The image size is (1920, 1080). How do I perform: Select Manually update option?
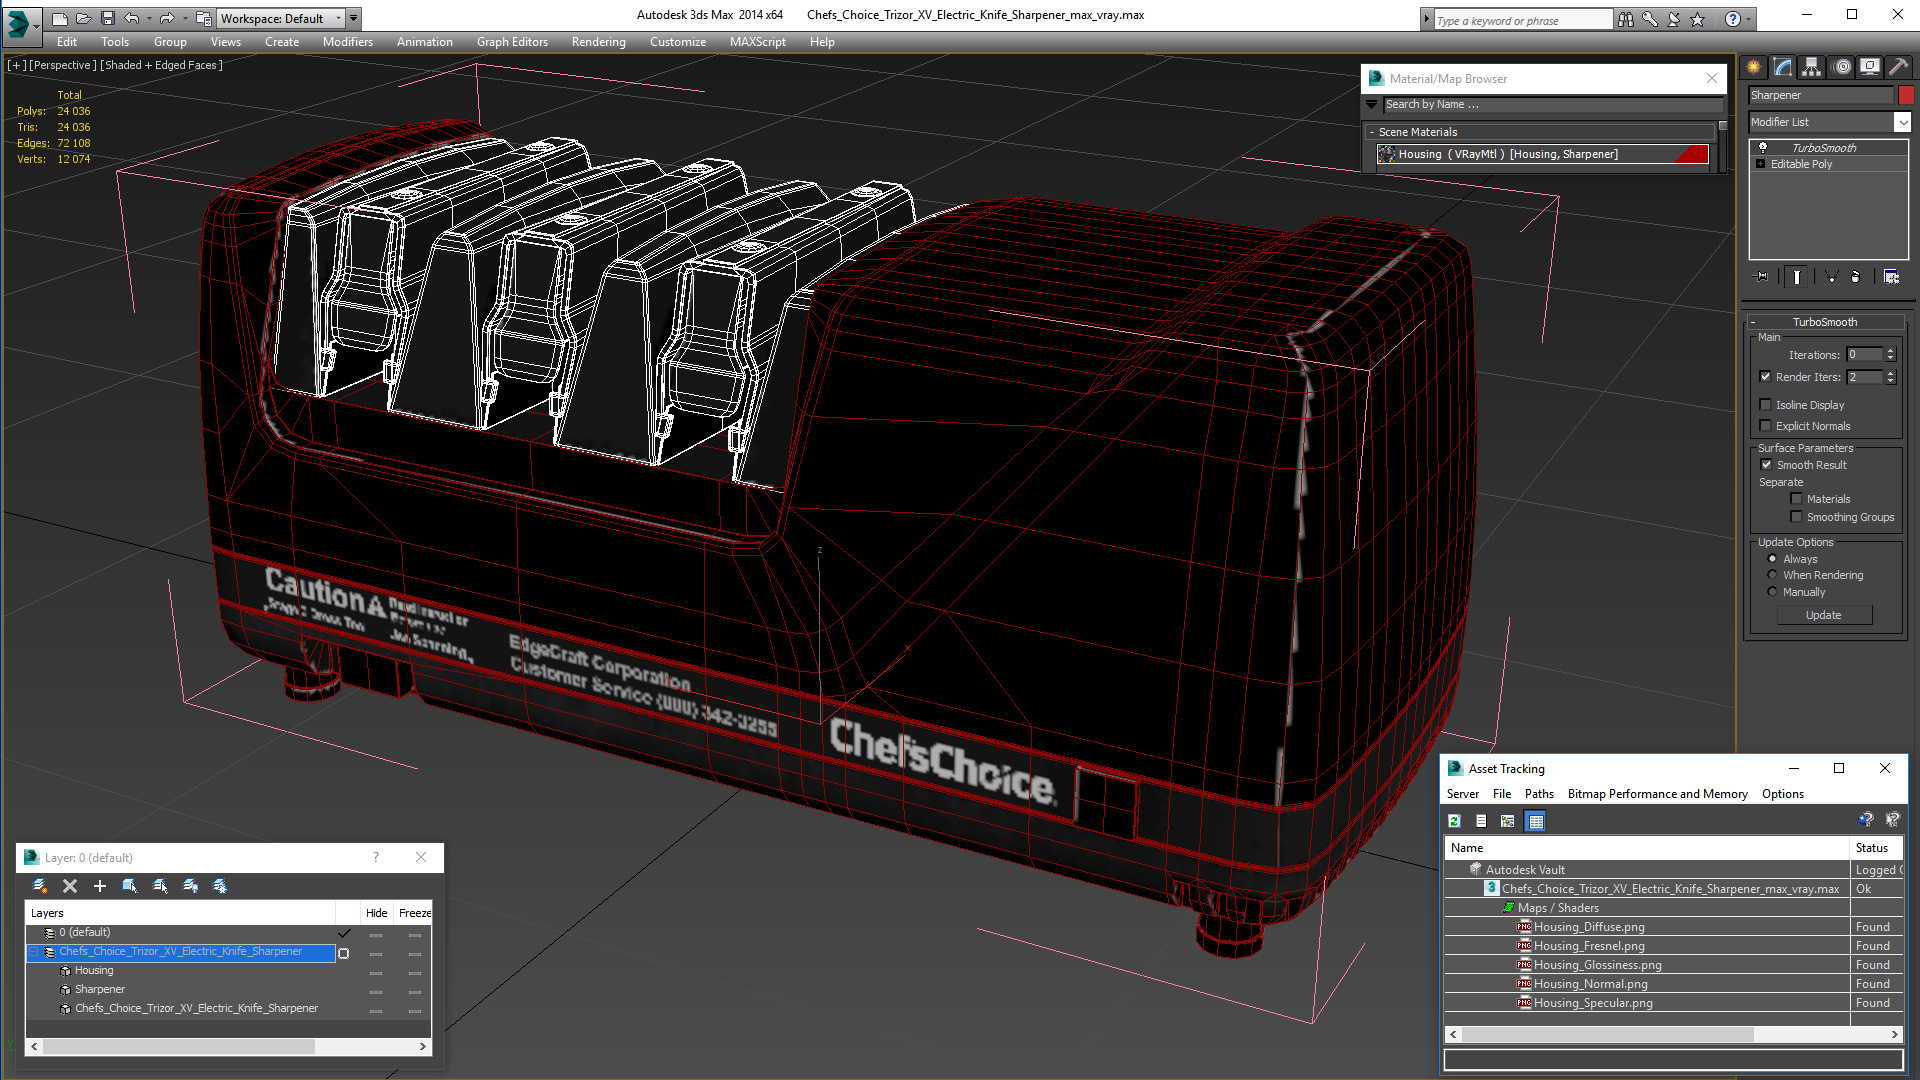pyautogui.click(x=1773, y=592)
